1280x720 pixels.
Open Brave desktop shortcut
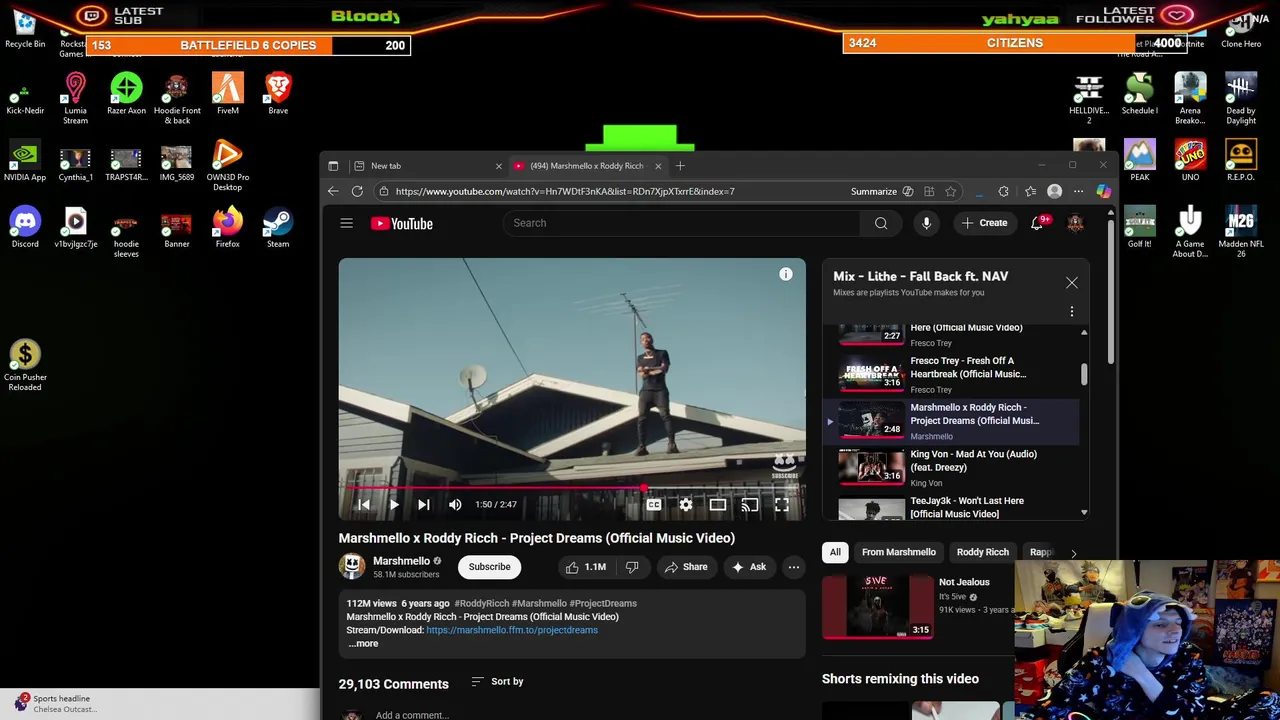point(278,93)
